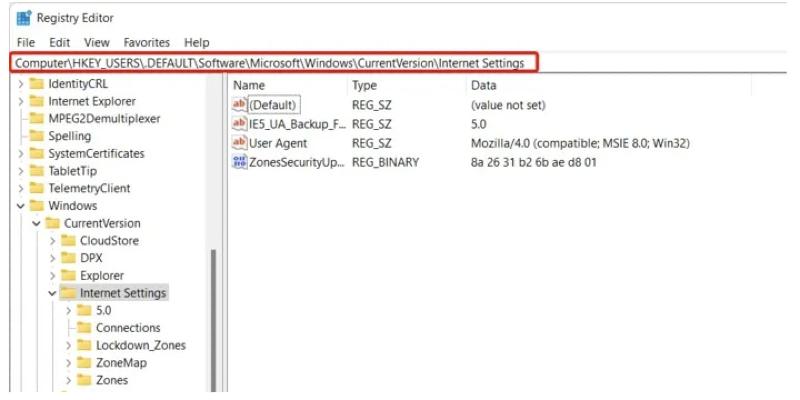Expand the Zones key
Image resolution: width=800 pixels, height=400 pixels.
68,380
